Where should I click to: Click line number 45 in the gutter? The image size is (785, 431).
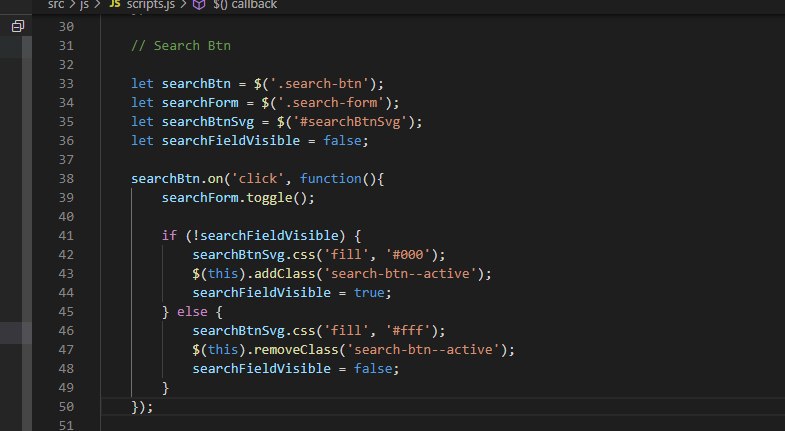66,312
